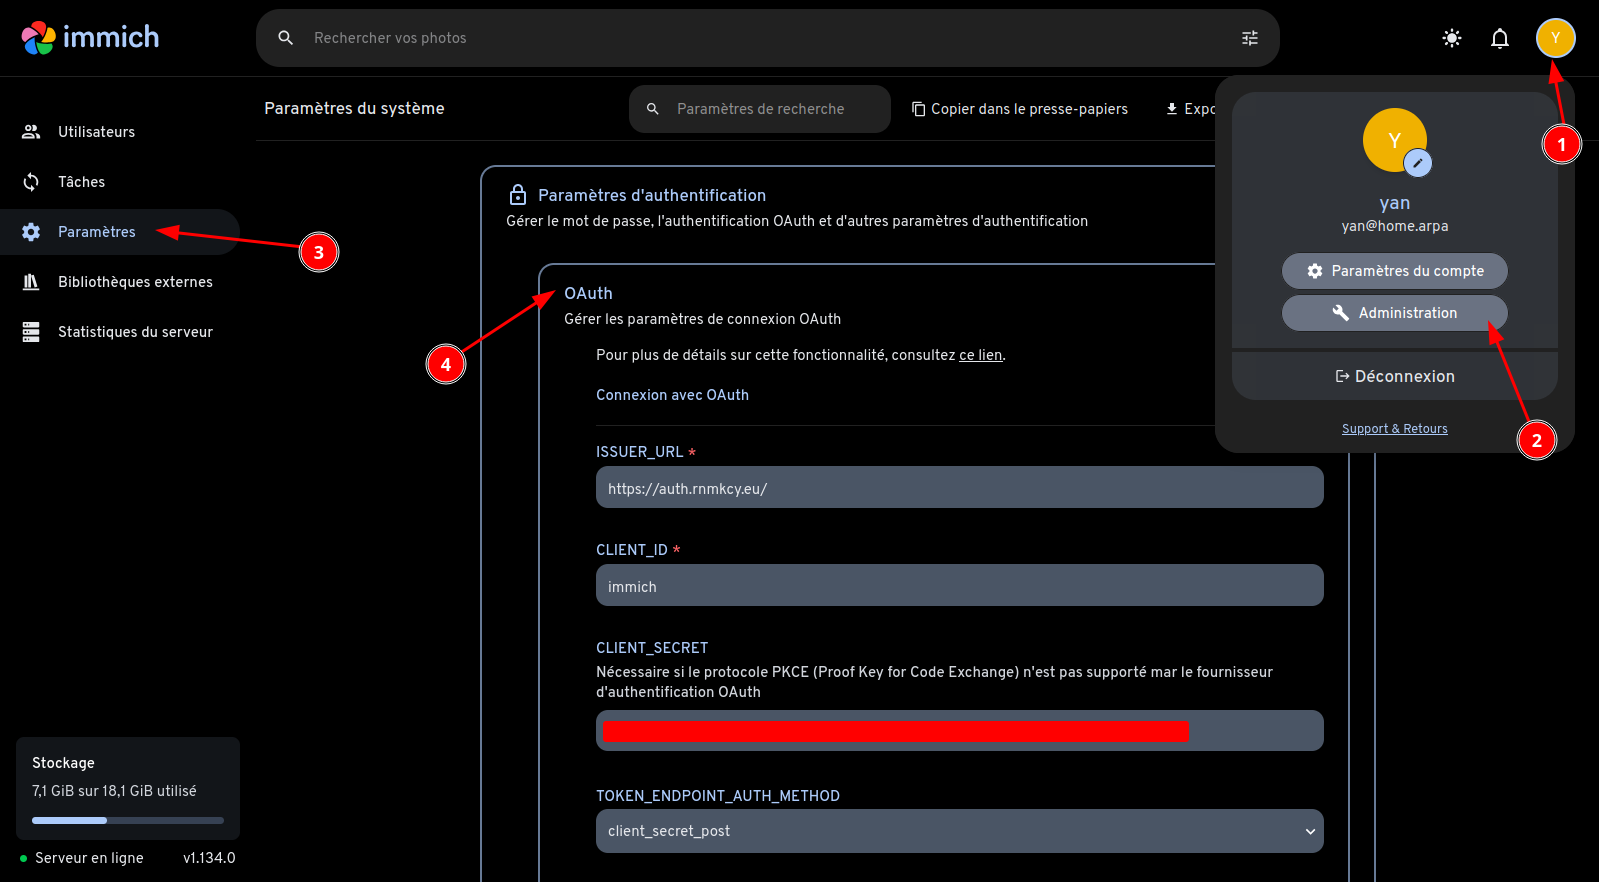Click the edit profile picture pencil icon
Image resolution: width=1599 pixels, height=882 pixels.
(x=1417, y=163)
